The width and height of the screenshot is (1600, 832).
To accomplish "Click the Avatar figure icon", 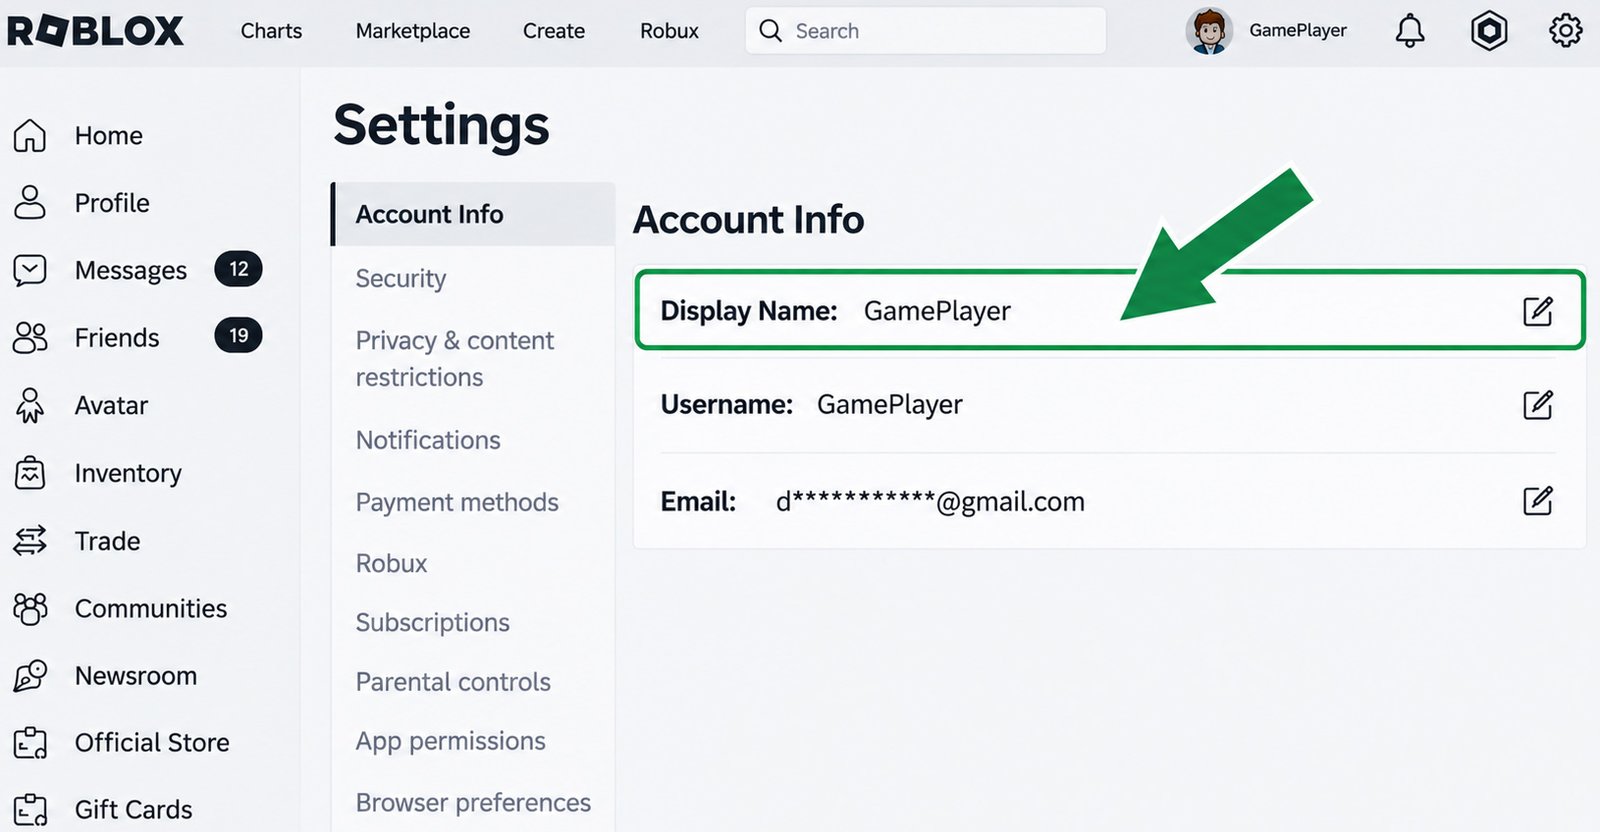I will coord(30,405).
